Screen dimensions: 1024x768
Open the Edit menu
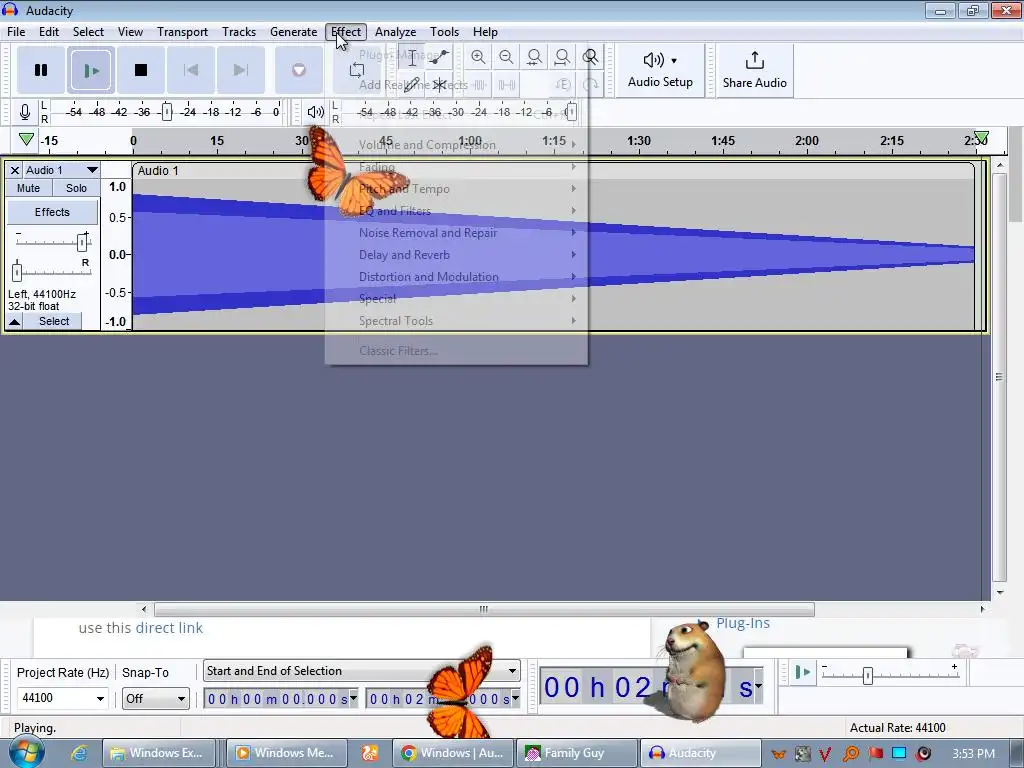[49, 32]
